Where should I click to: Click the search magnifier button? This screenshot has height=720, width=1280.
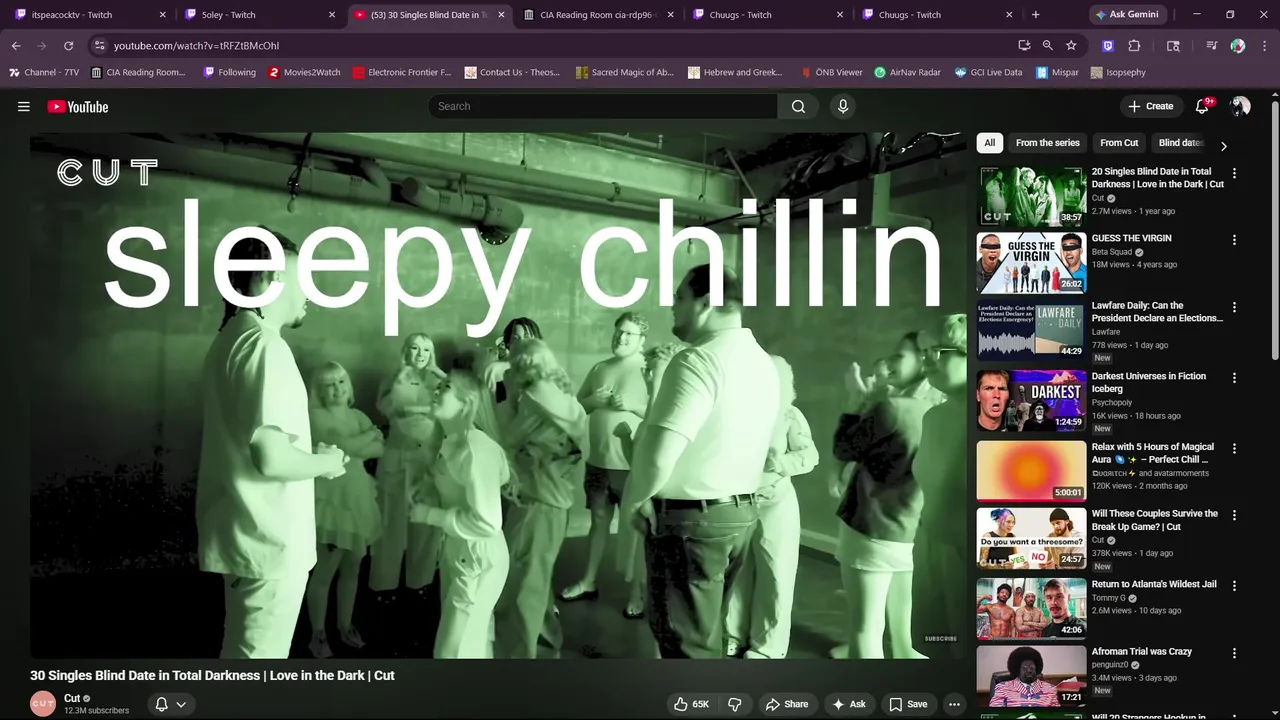click(x=798, y=106)
